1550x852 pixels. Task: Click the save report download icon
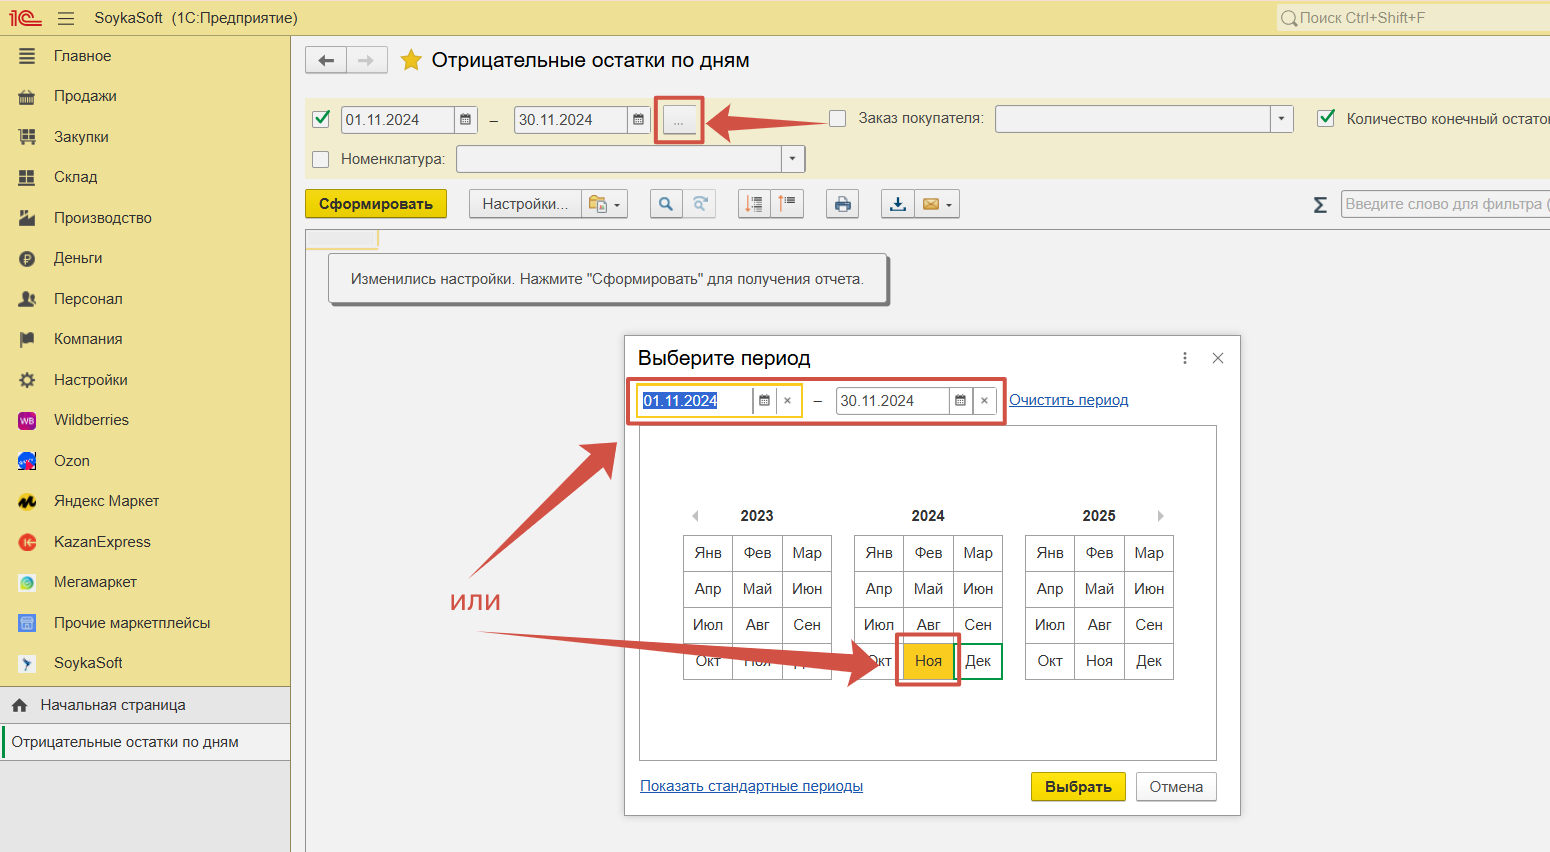click(x=898, y=204)
